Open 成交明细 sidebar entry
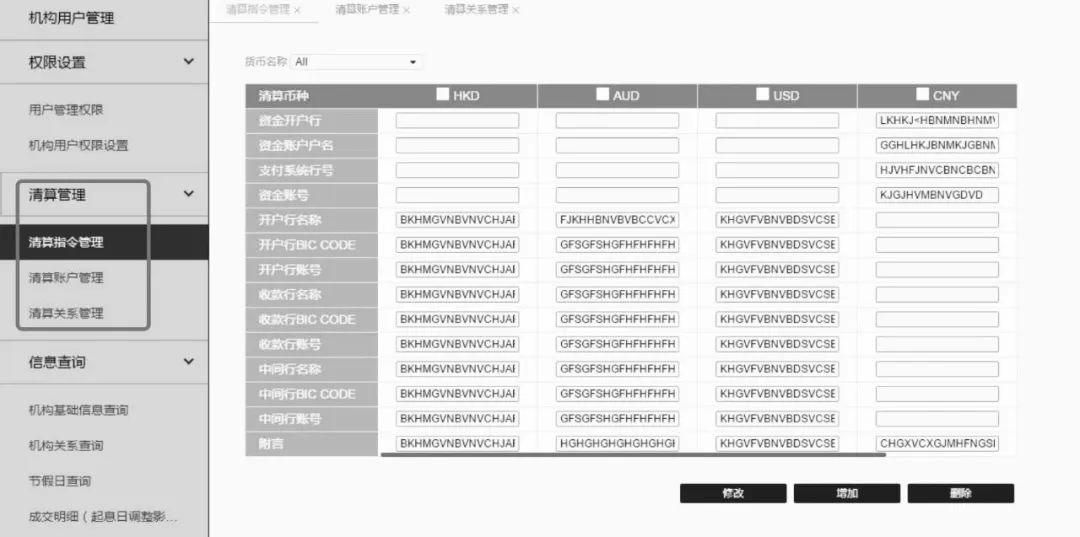The image size is (1080, 537). pyautogui.click(x=103, y=516)
